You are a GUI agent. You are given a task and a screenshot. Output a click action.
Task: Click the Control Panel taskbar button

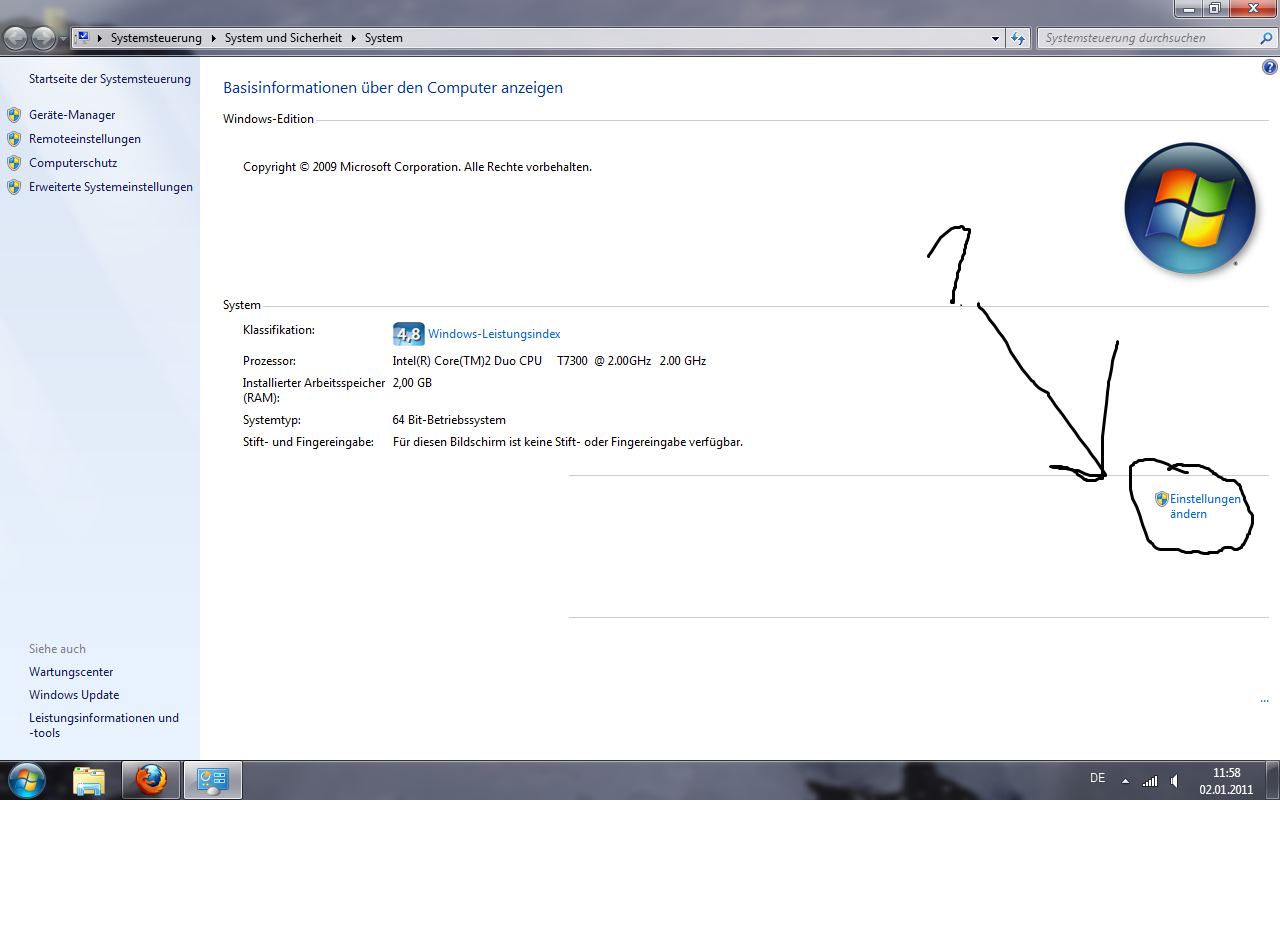(x=213, y=780)
